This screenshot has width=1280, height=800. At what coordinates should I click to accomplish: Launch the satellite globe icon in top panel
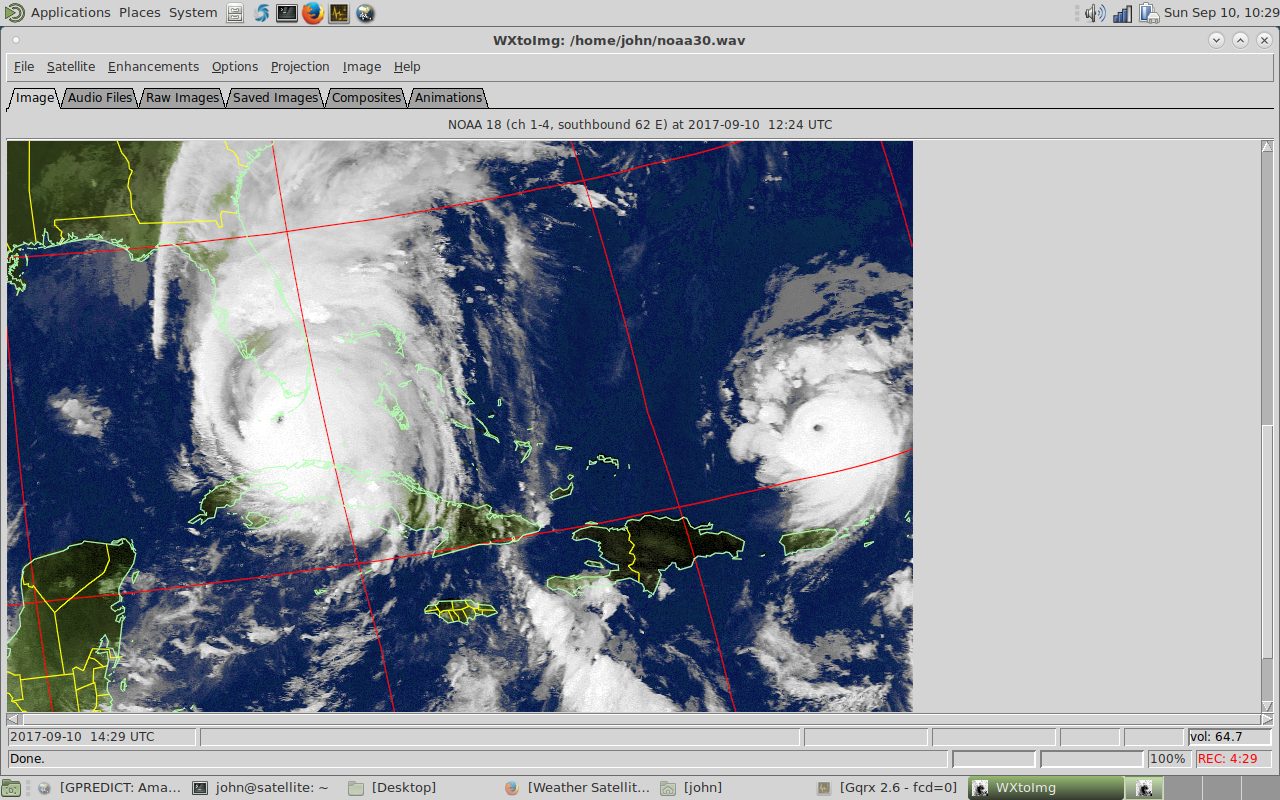click(x=365, y=13)
